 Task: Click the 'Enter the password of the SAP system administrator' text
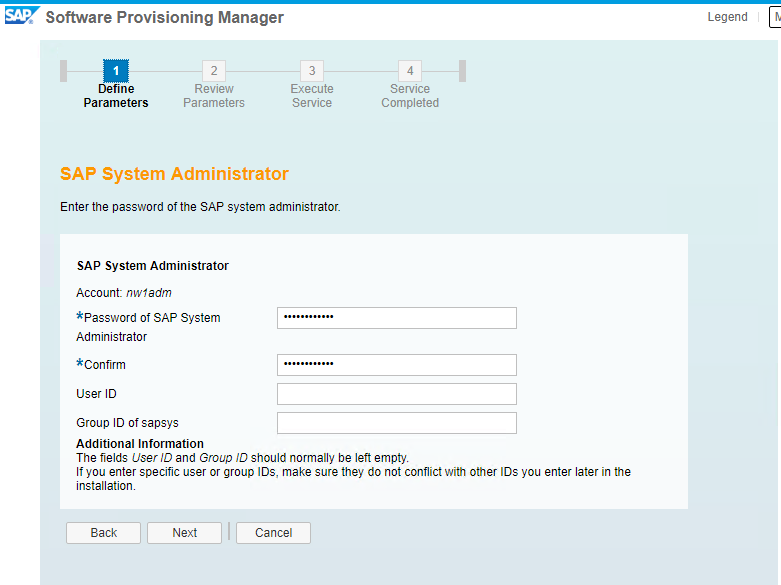(x=200, y=207)
